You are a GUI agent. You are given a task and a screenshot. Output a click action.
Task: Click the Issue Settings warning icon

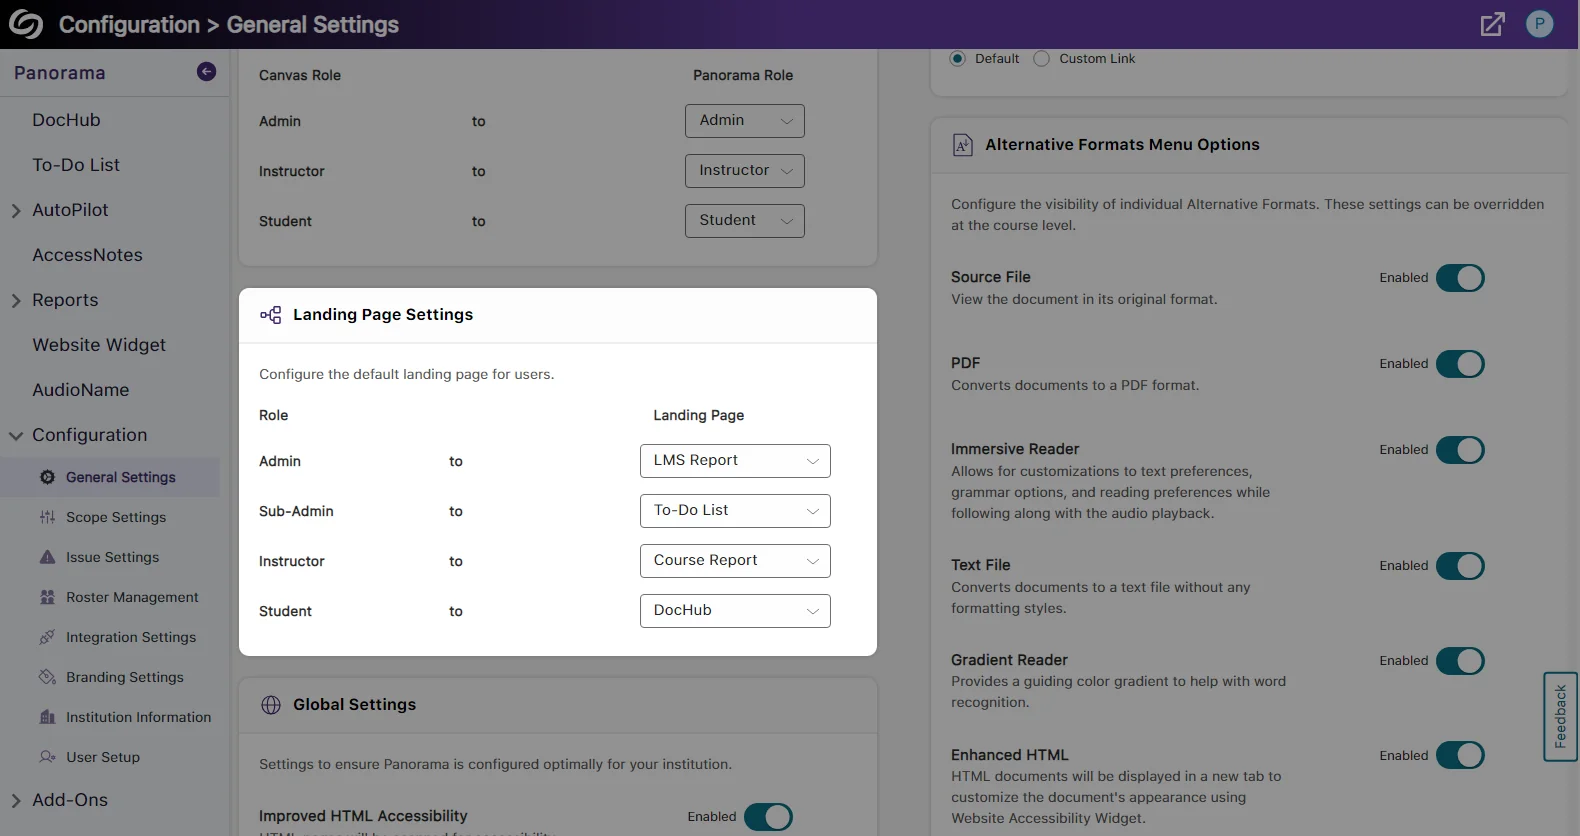coord(47,557)
